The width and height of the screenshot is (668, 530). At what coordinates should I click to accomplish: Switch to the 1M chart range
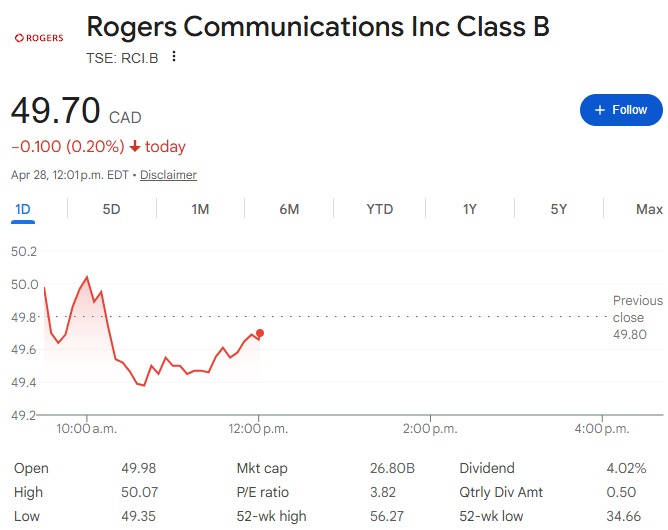[200, 209]
